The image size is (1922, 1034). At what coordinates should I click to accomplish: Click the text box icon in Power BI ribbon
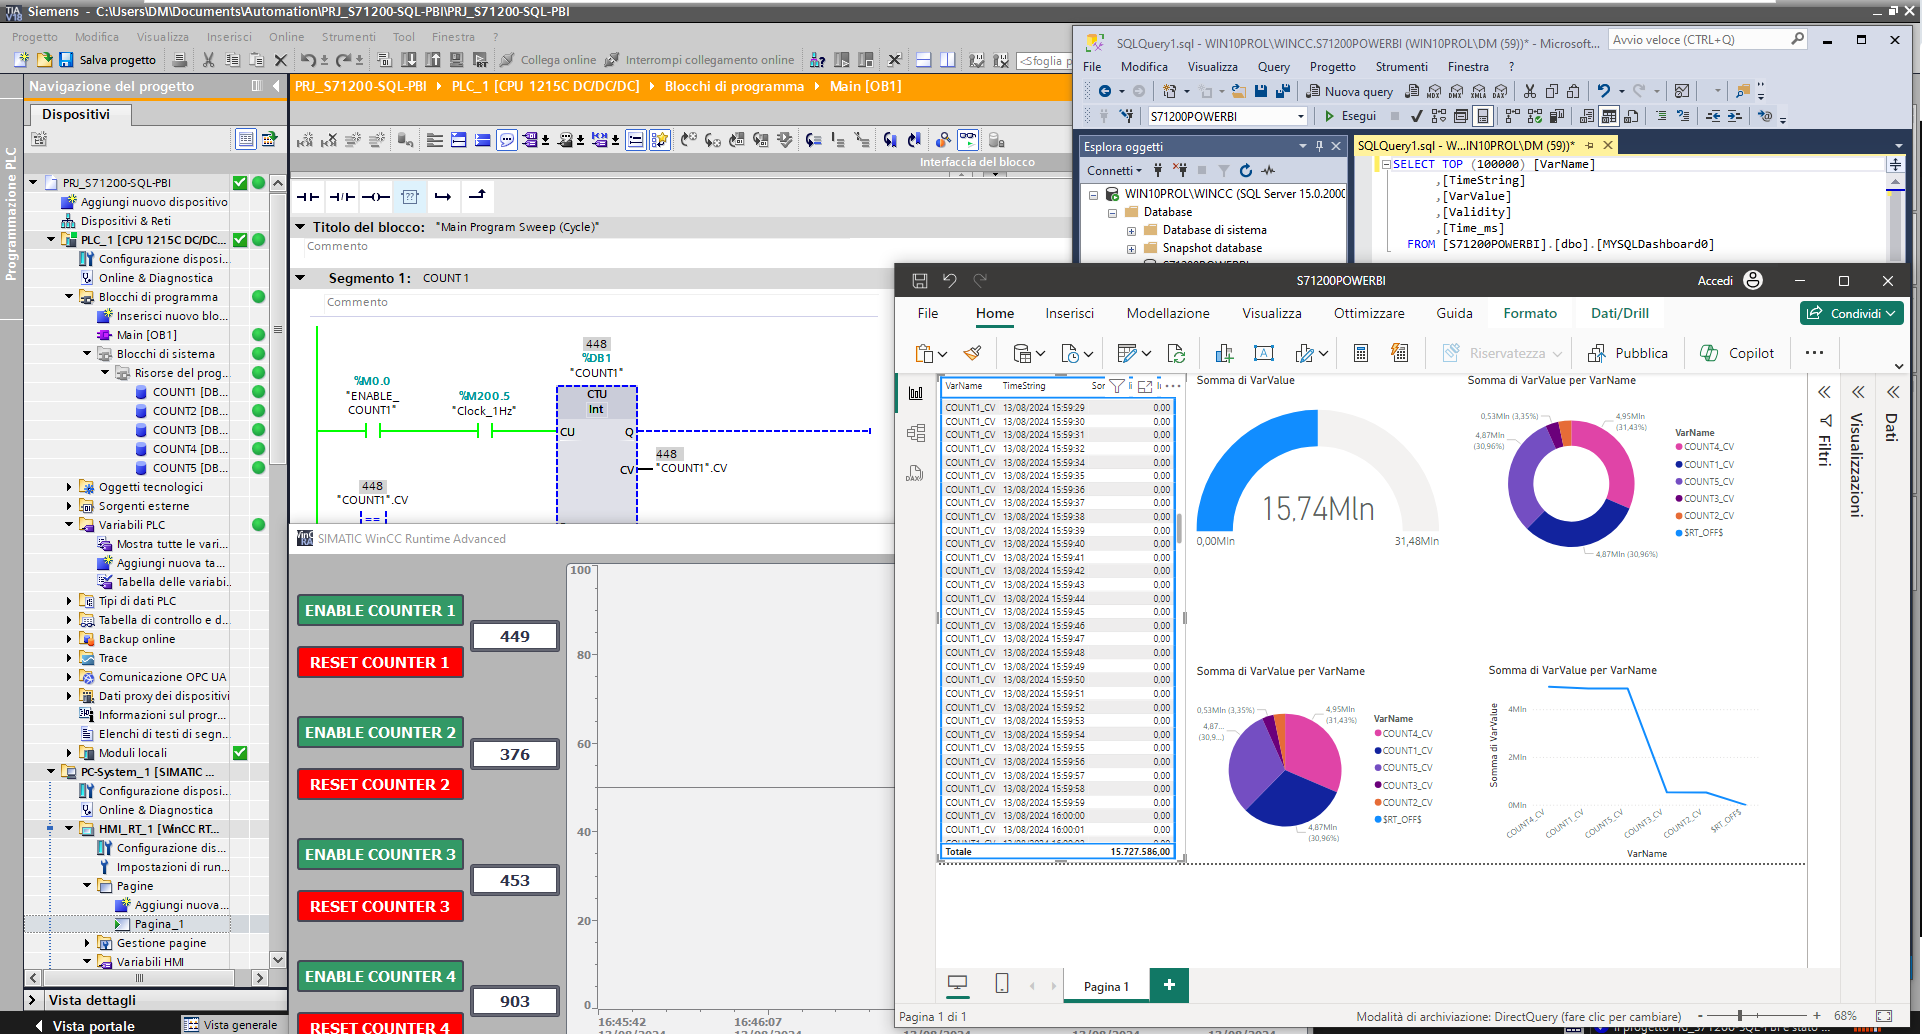1264,353
